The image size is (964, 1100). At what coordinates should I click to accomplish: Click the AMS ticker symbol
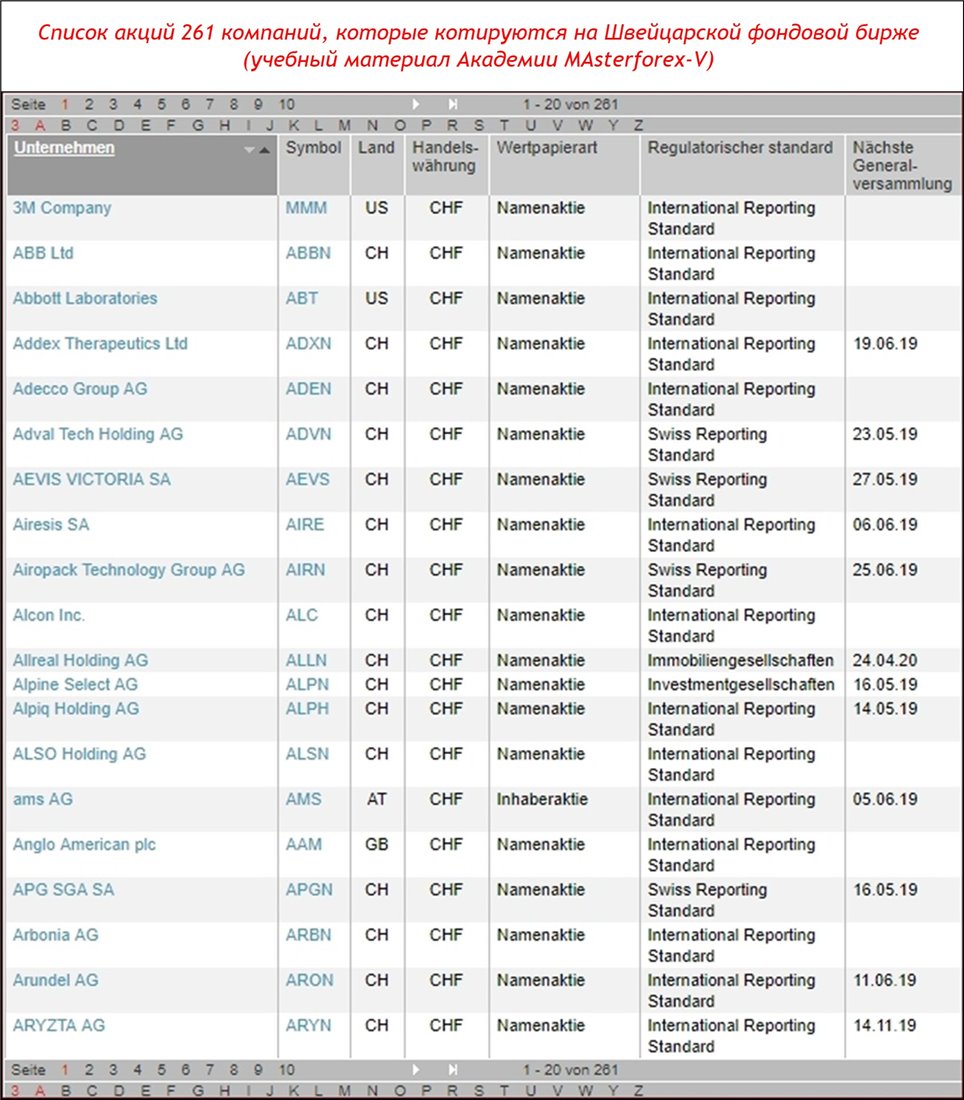point(303,799)
